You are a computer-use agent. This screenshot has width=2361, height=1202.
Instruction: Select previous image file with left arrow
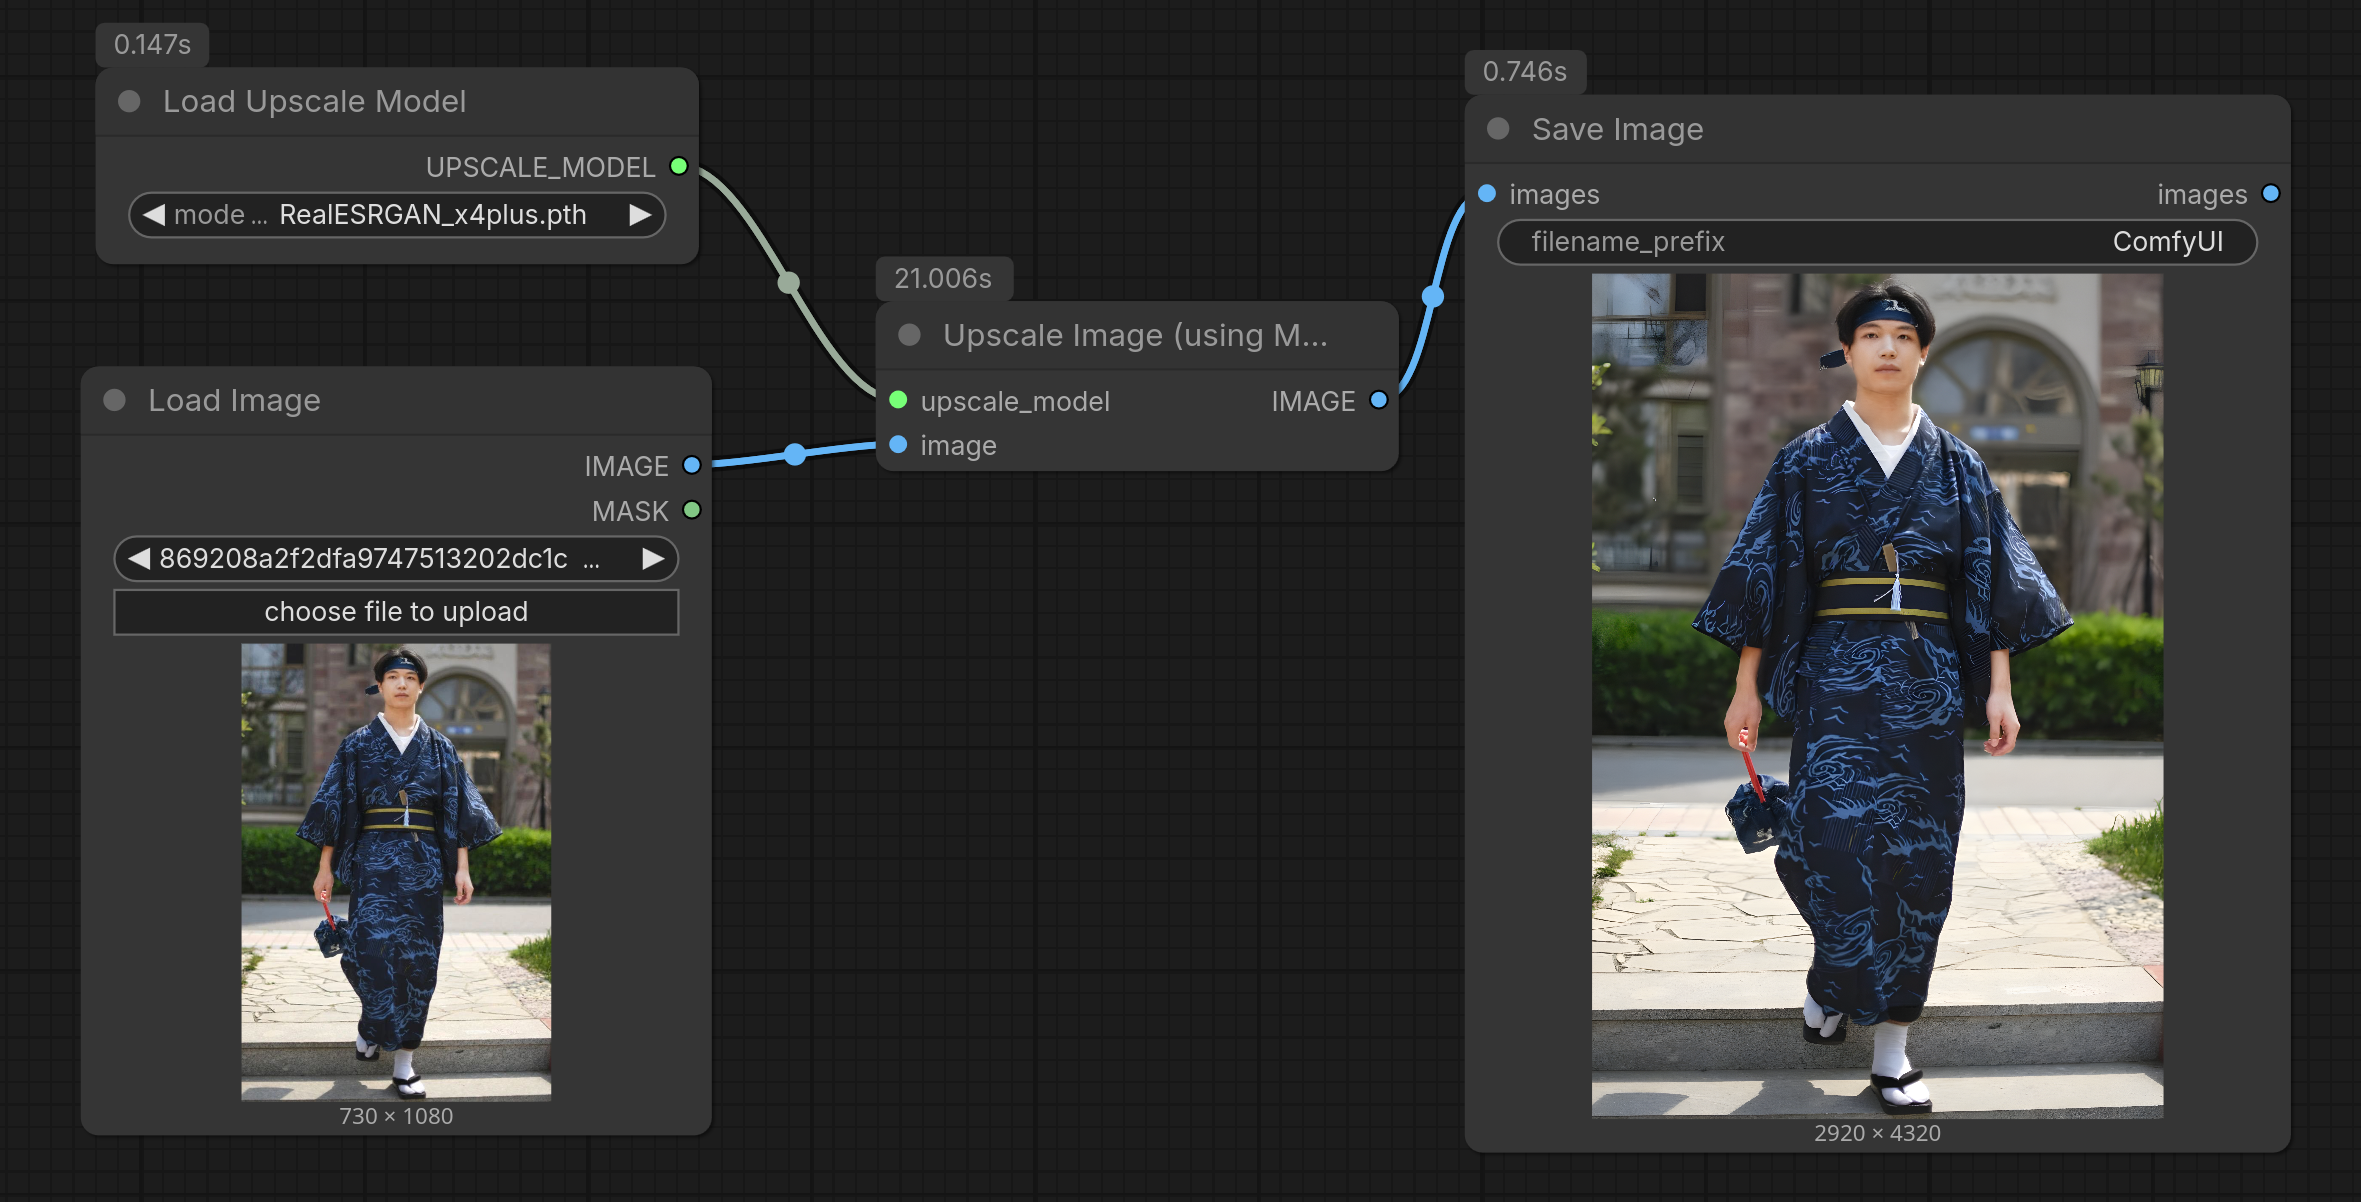pos(139,558)
